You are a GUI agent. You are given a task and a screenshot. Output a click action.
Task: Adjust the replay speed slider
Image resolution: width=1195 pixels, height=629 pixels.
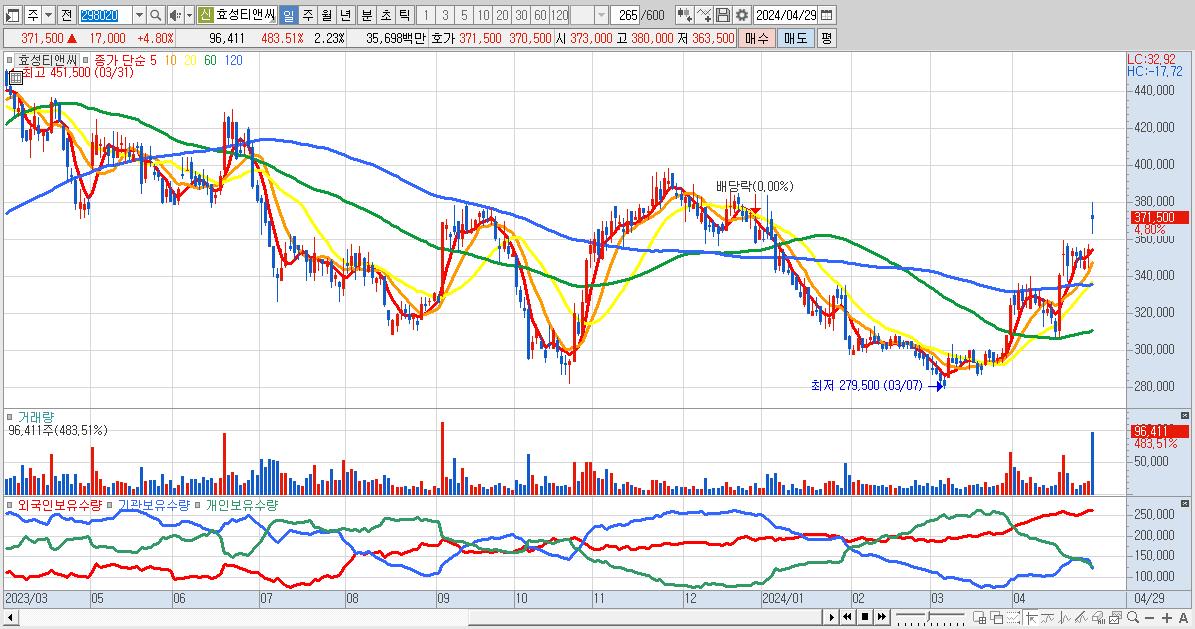[x=929, y=617]
